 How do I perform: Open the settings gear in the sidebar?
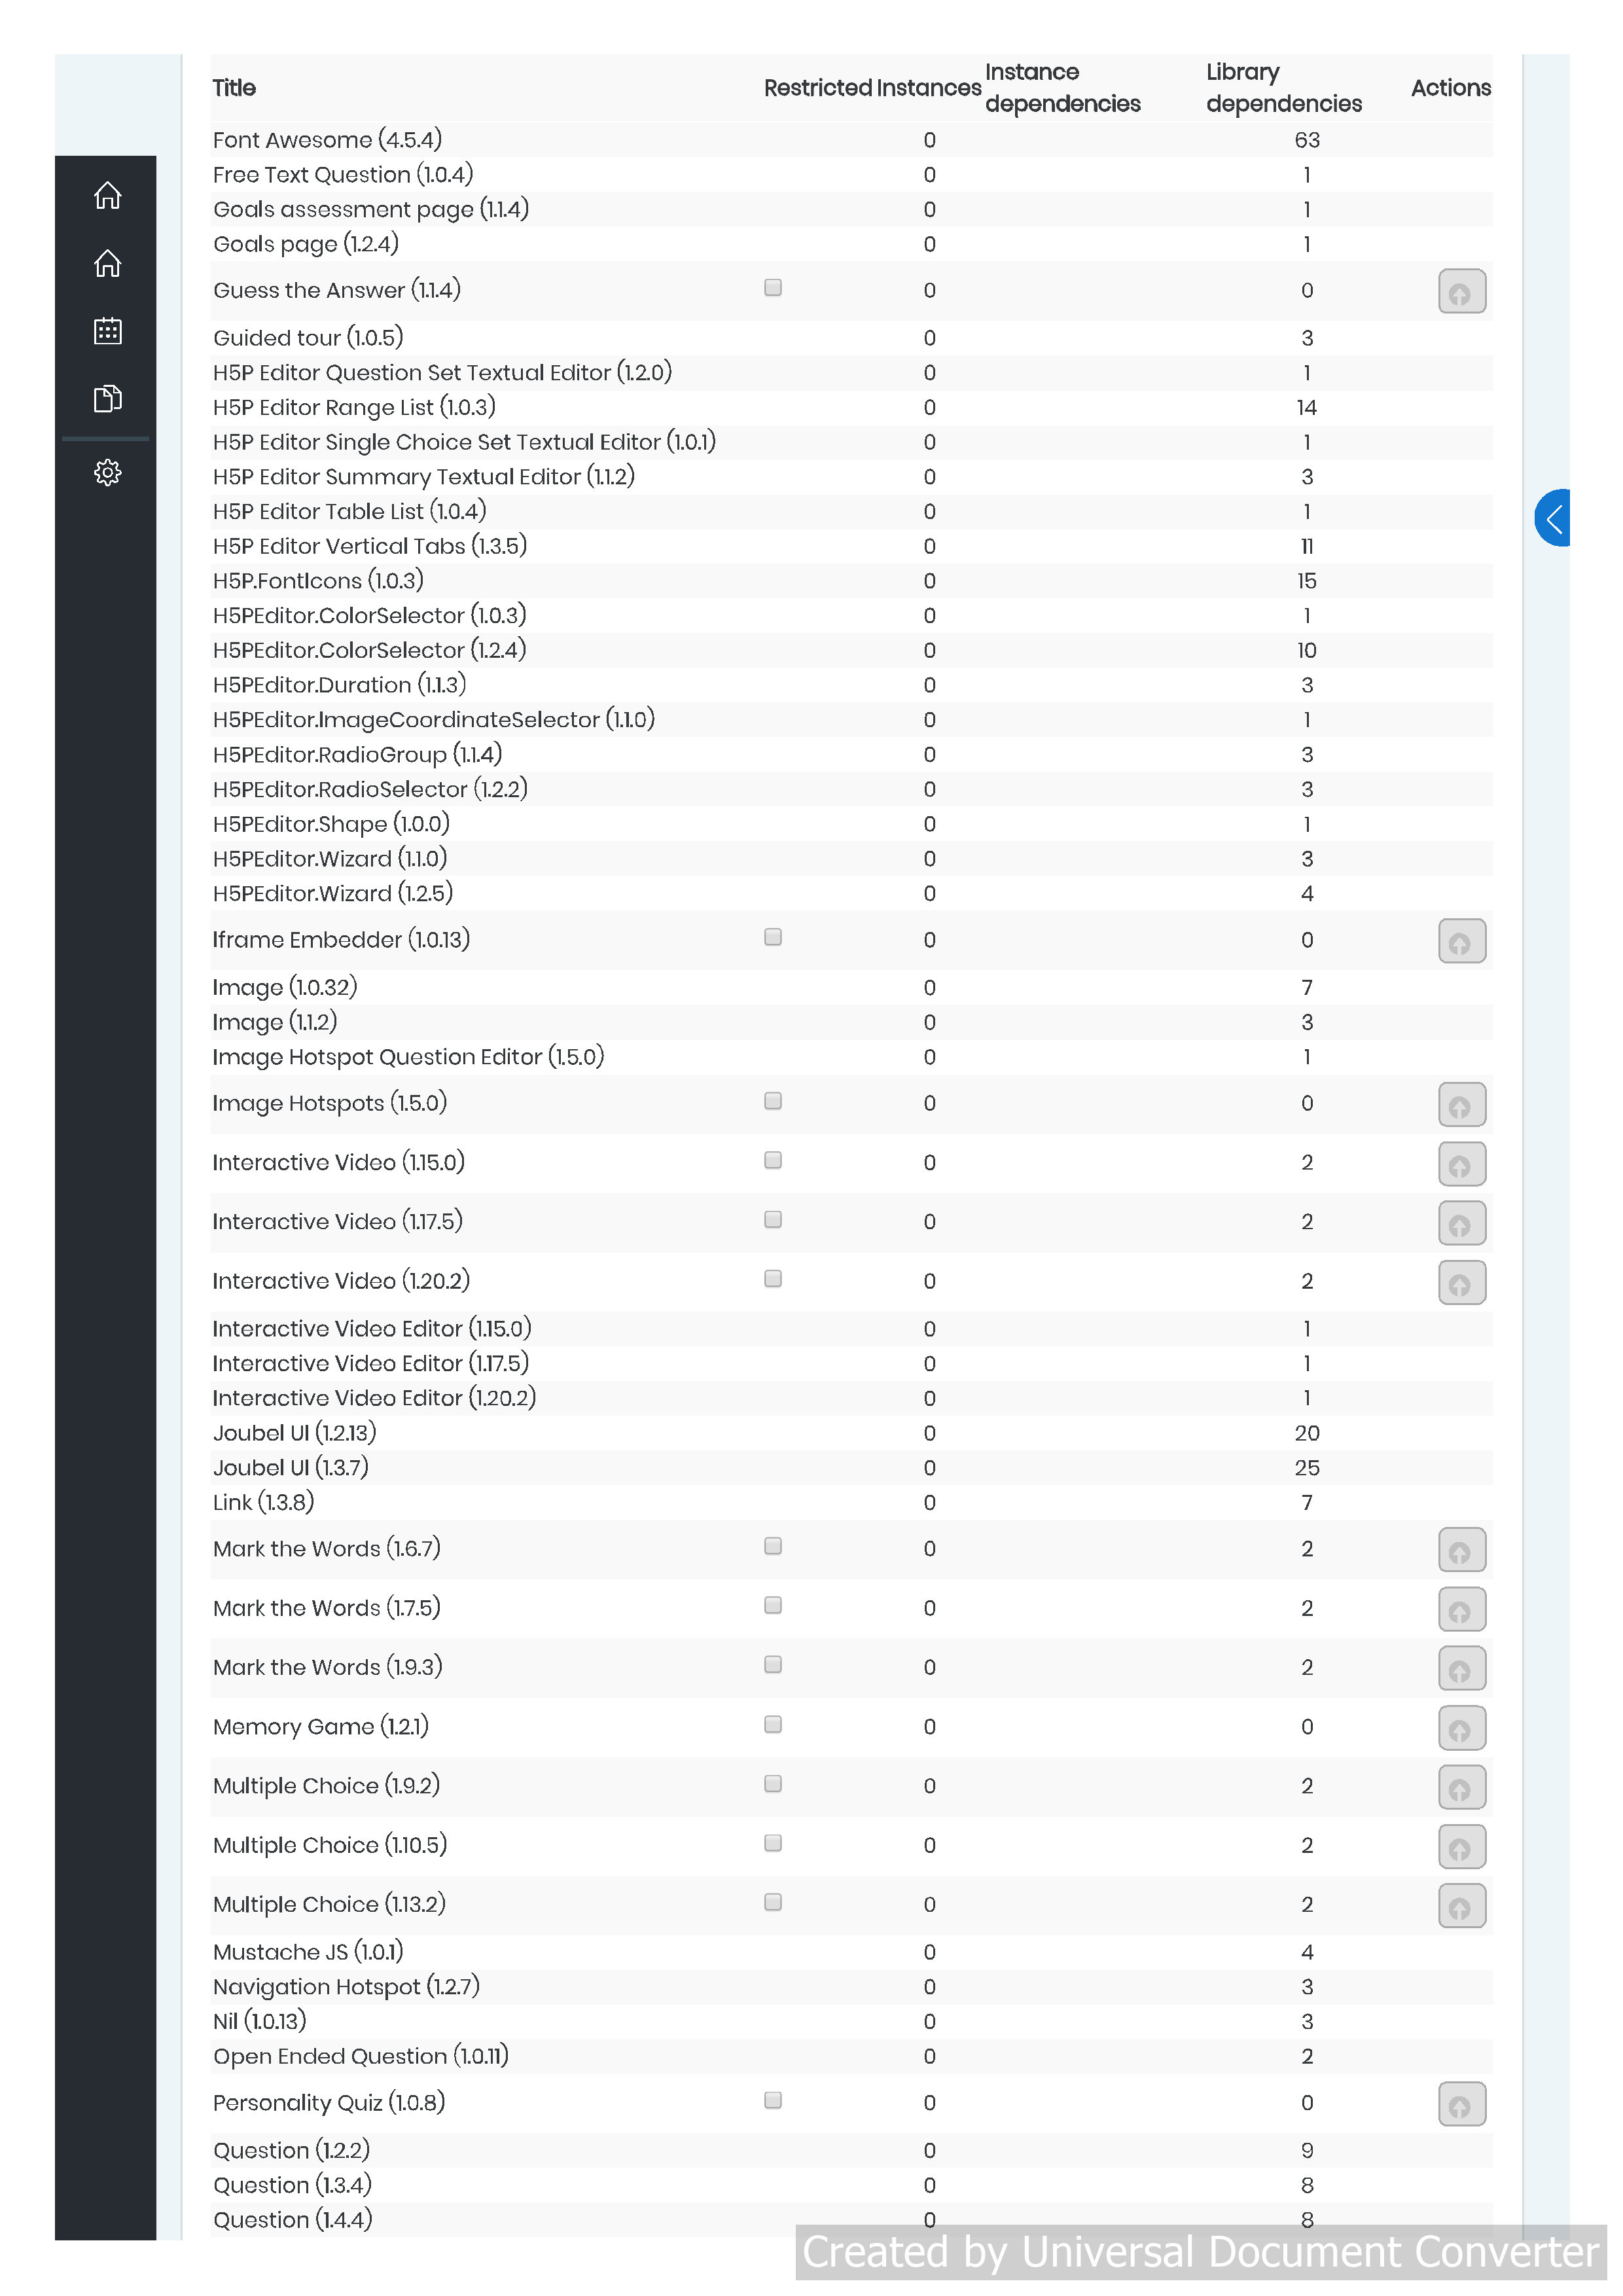pos(108,473)
